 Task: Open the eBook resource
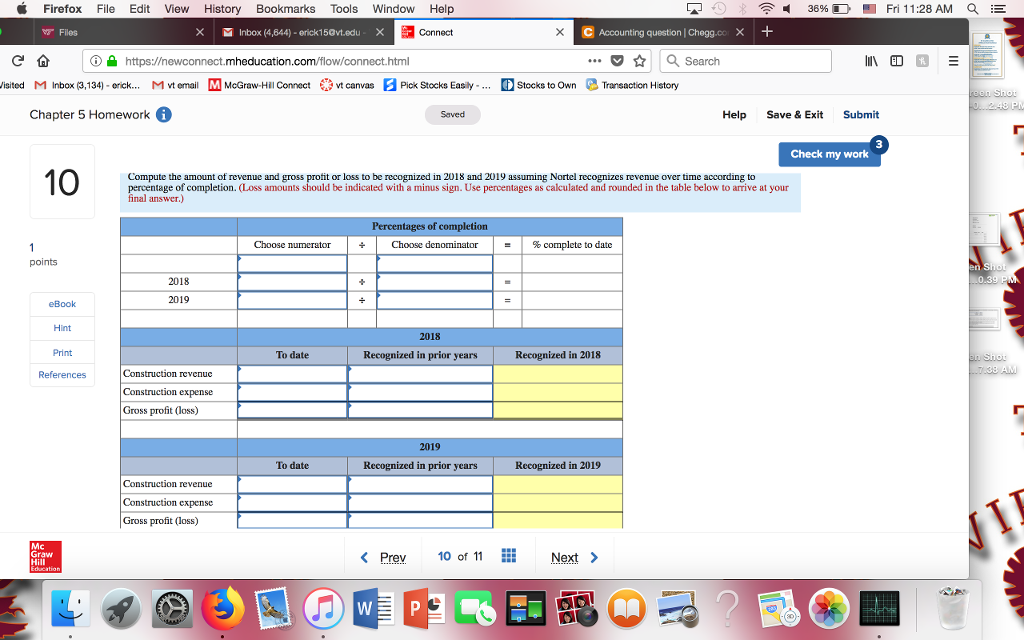62,304
